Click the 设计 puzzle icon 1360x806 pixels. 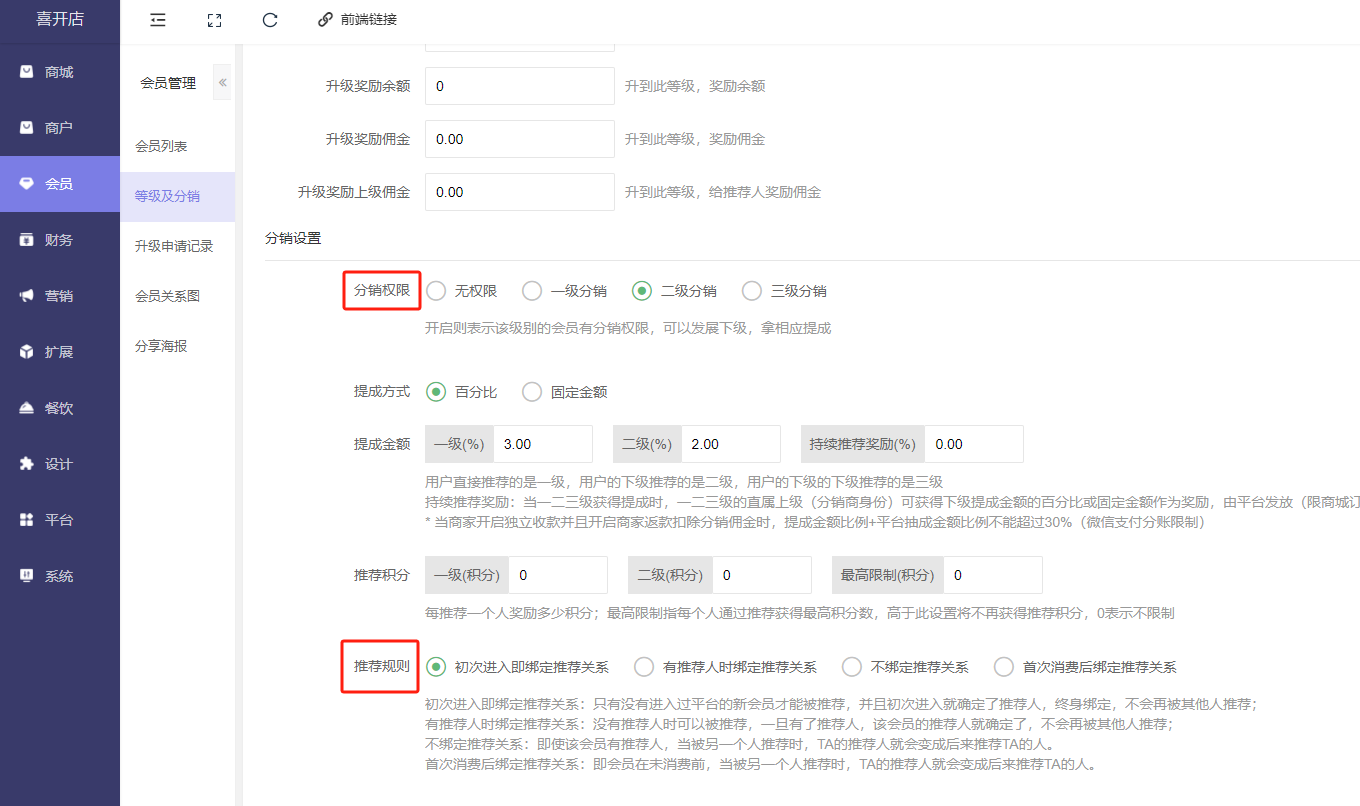pos(27,464)
